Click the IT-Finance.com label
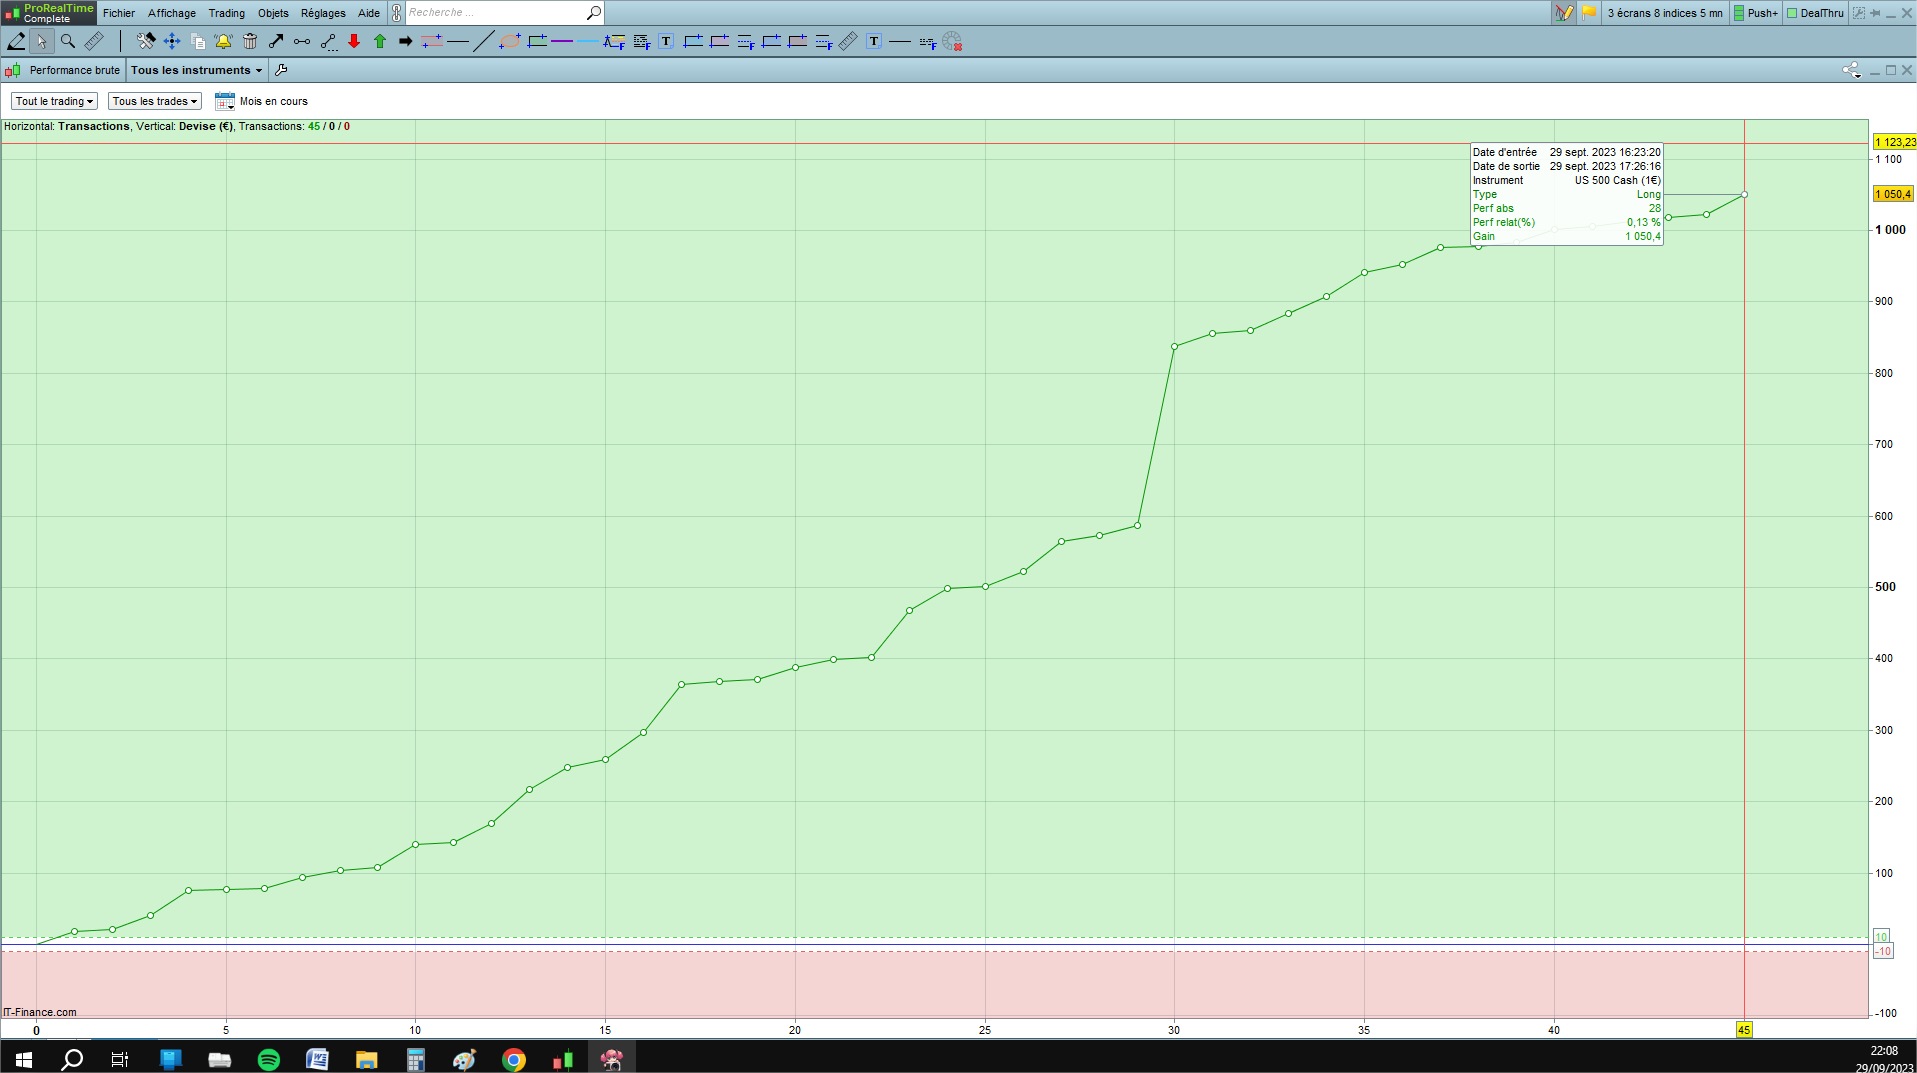1917x1073 pixels. click(40, 1012)
